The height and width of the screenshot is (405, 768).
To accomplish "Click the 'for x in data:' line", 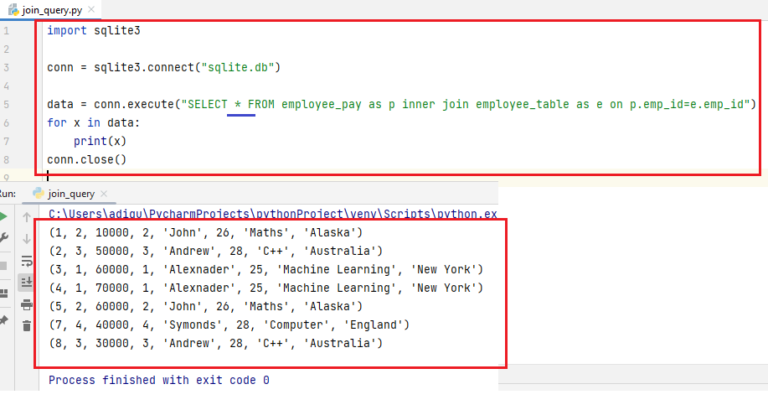I will [x=94, y=122].
